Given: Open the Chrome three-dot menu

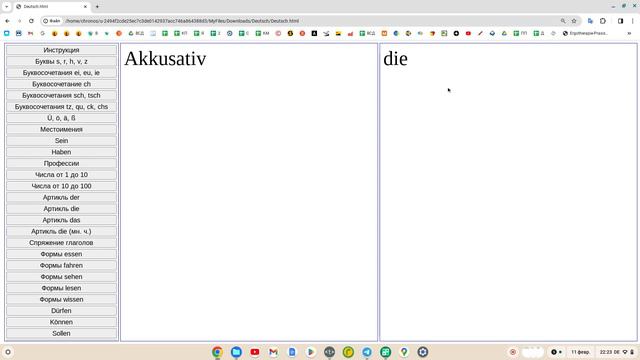Looking at the screenshot, I should 633,21.
